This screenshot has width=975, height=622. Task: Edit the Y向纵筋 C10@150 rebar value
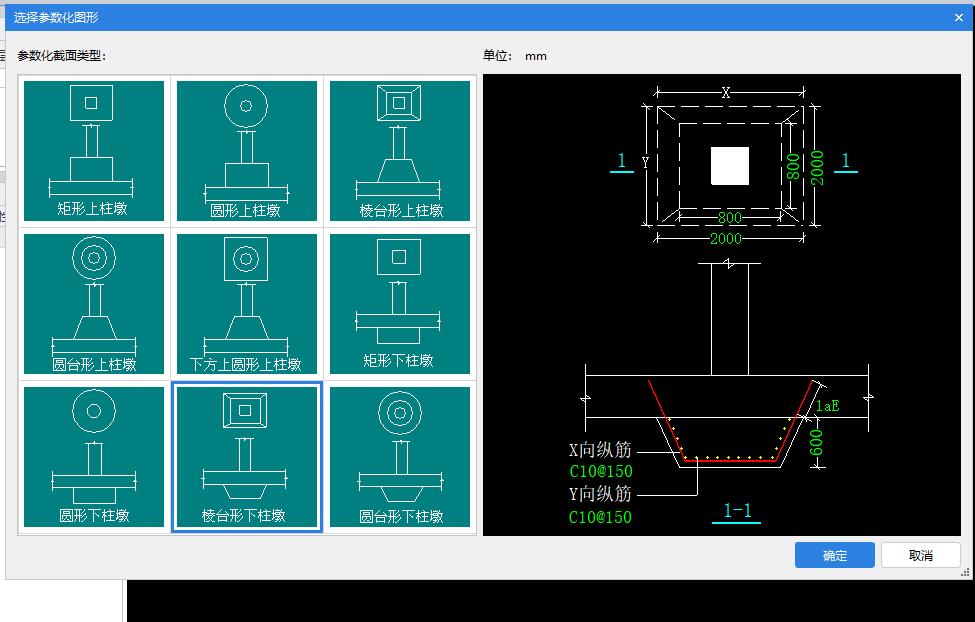[x=600, y=517]
